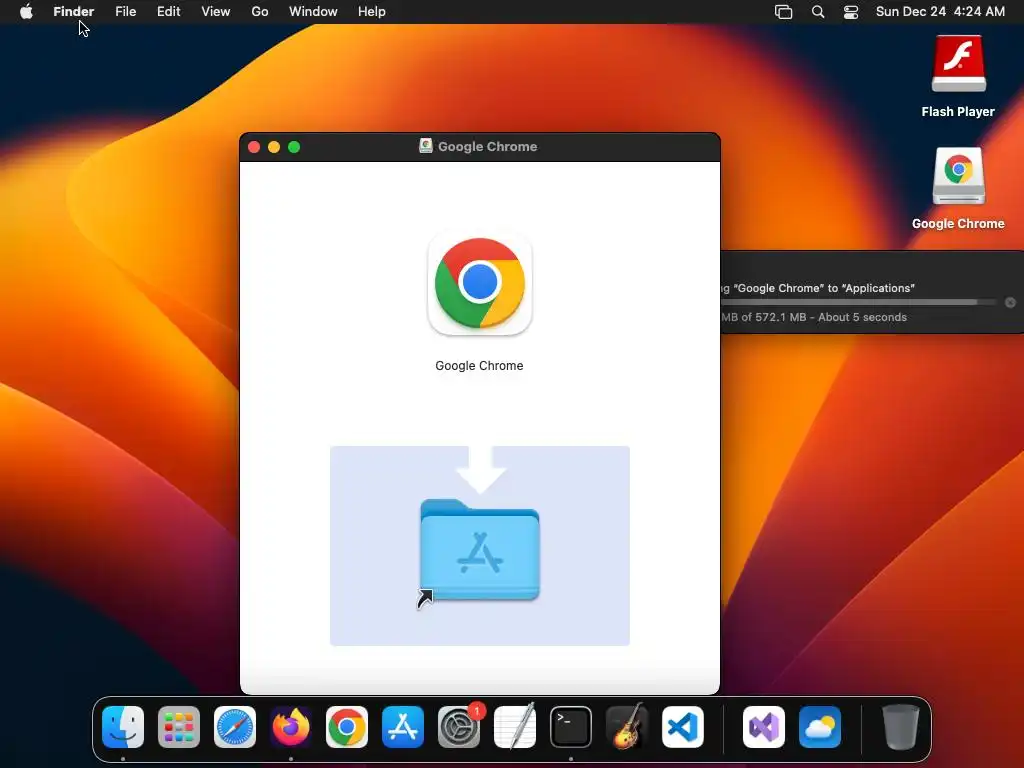1024x768 pixels.
Task: Open Visual Studio purple Dock icon
Action: point(763,727)
